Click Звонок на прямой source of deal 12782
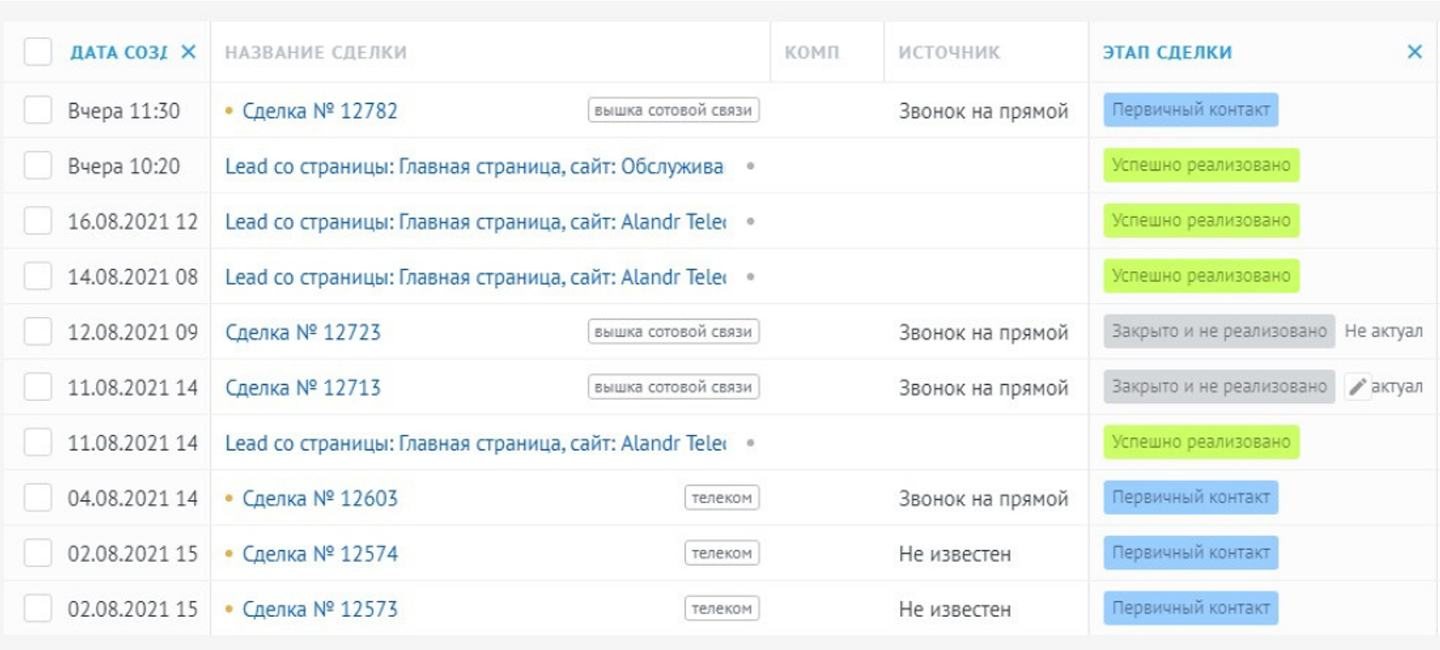This screenshot has width=1440, height=650. (983, 111)
